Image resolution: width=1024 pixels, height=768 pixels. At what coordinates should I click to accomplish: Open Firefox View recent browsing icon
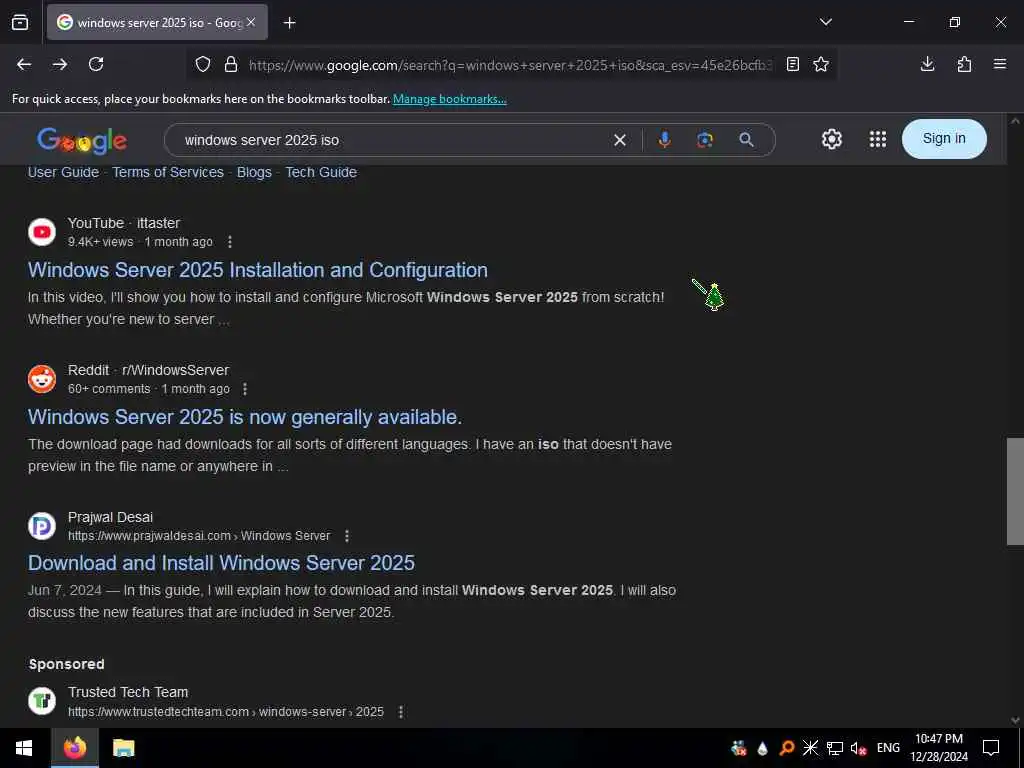pyautogui.click(x=20, y=22)
